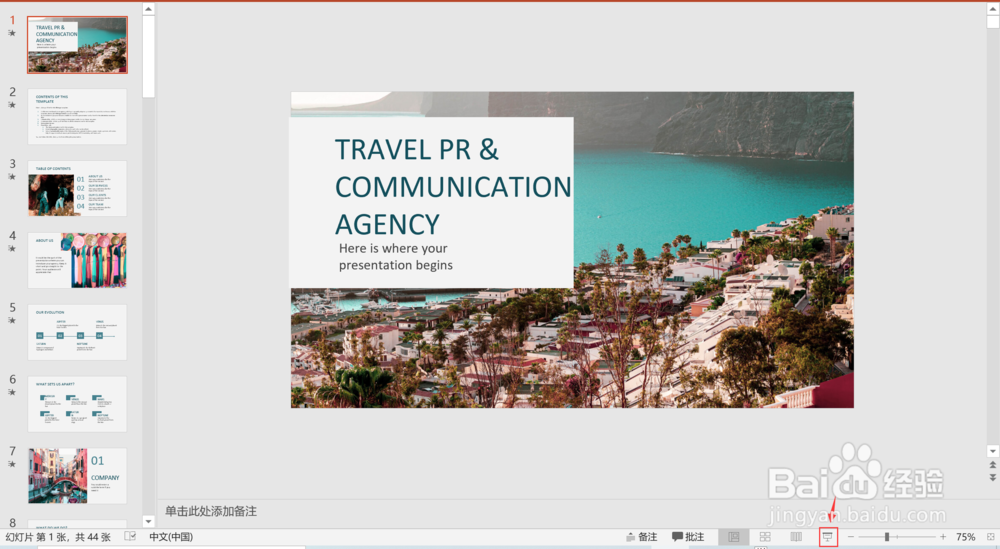Screen dimensions: 1000x549
Task: Select slide 7 Company thumbnail
Action: 77,476
